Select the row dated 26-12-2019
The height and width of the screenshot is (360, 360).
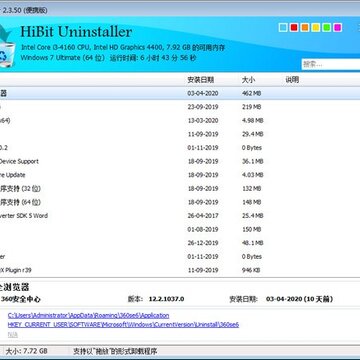(180, 243)
